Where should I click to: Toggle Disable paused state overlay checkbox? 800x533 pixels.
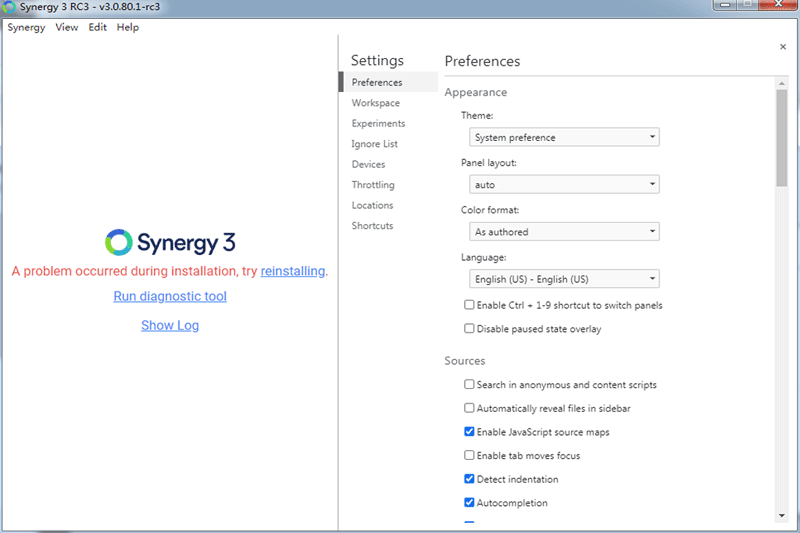point(469,328)
